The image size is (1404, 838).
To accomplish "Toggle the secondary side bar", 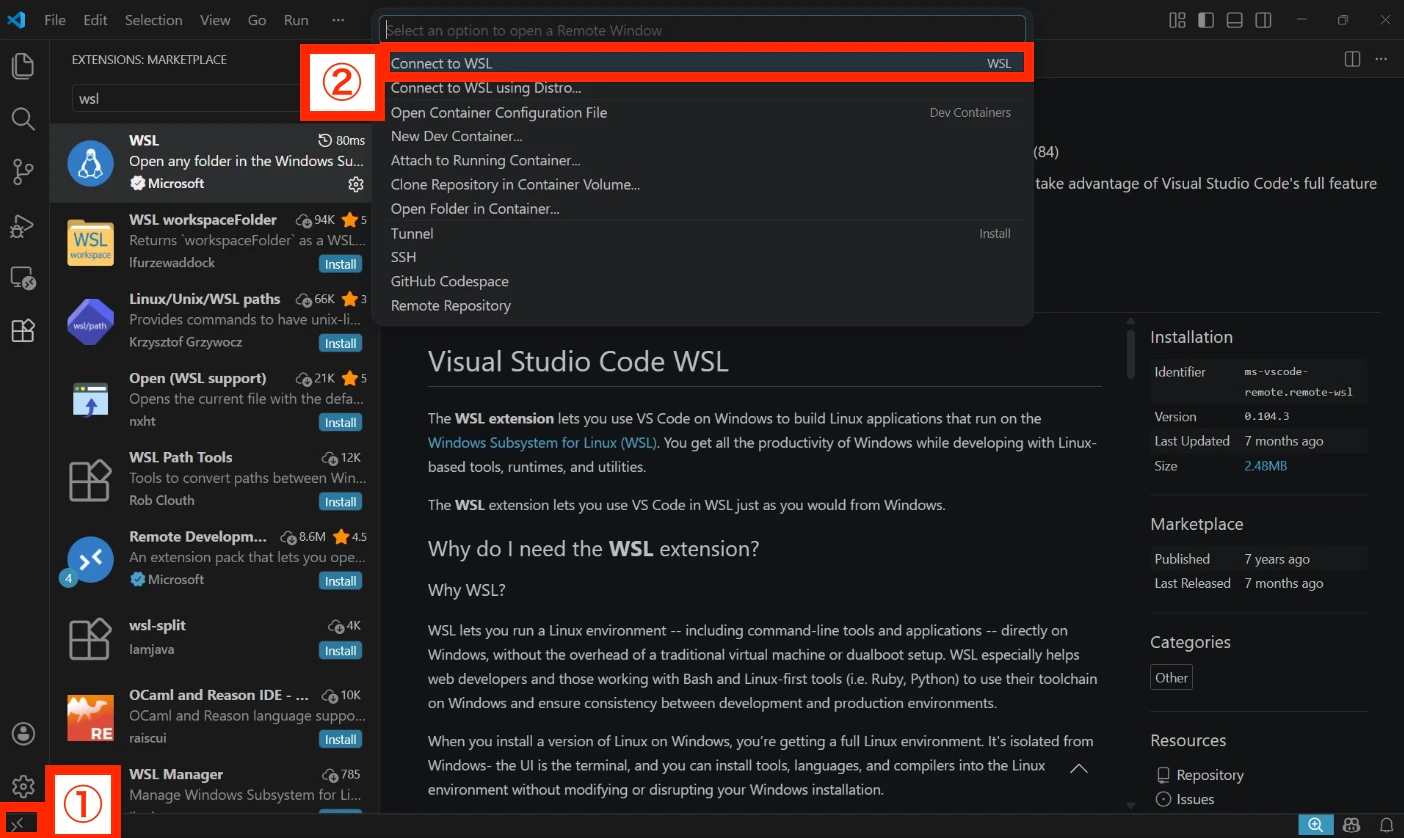I will point(1264,20).
